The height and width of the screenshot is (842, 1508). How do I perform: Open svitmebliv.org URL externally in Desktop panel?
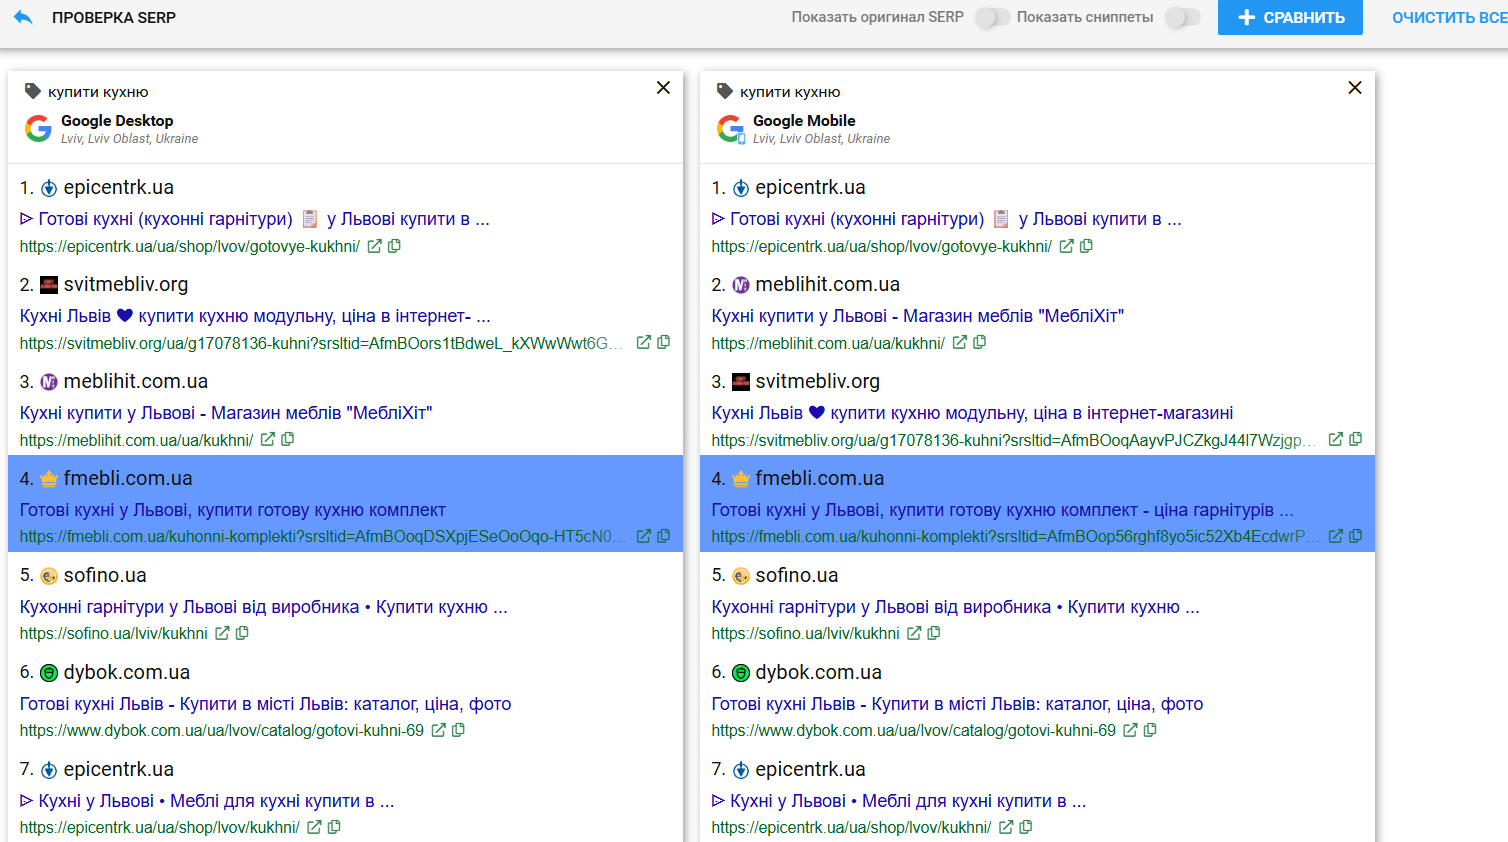click(x=643, y=342)
